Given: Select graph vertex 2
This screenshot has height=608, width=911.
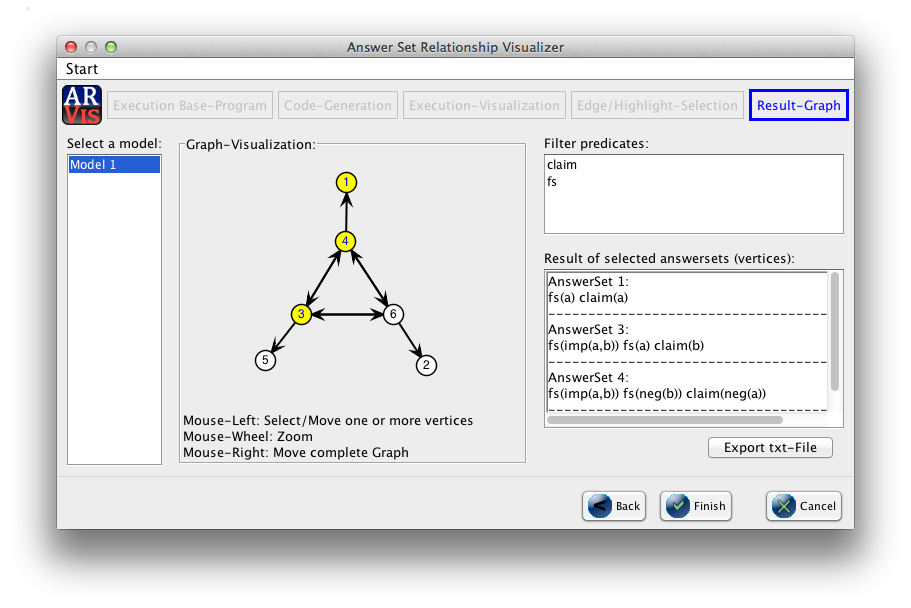Looking at the screenshot, I should 426,364.
